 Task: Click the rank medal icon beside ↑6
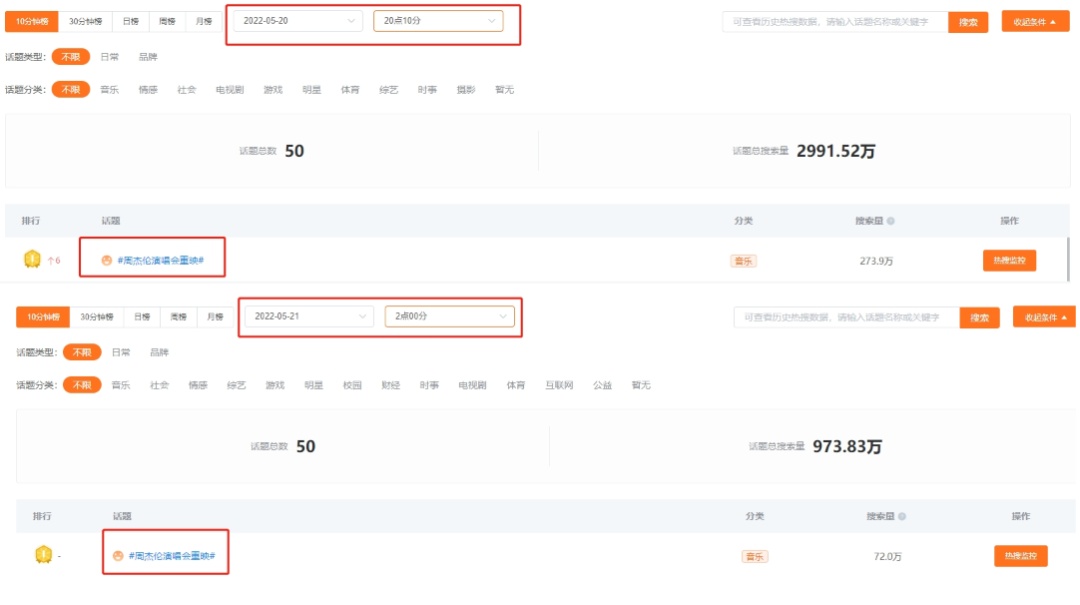pos(32,260)
